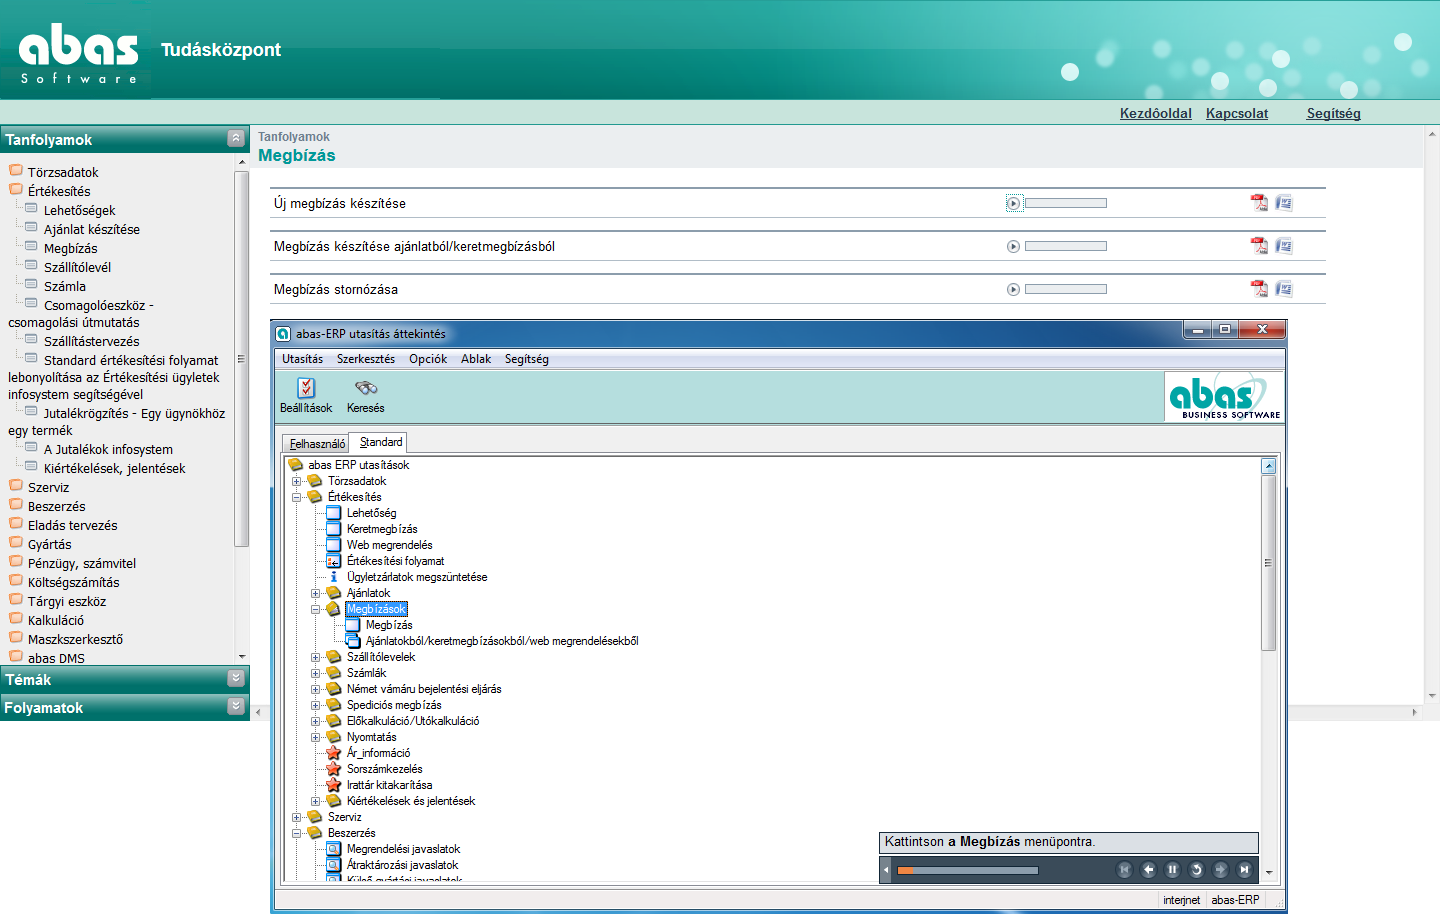Image resolution: width=1440 pixels, height=915 pixels.
Task: Switch to the Standard tab
Action: tap(381, 442)
